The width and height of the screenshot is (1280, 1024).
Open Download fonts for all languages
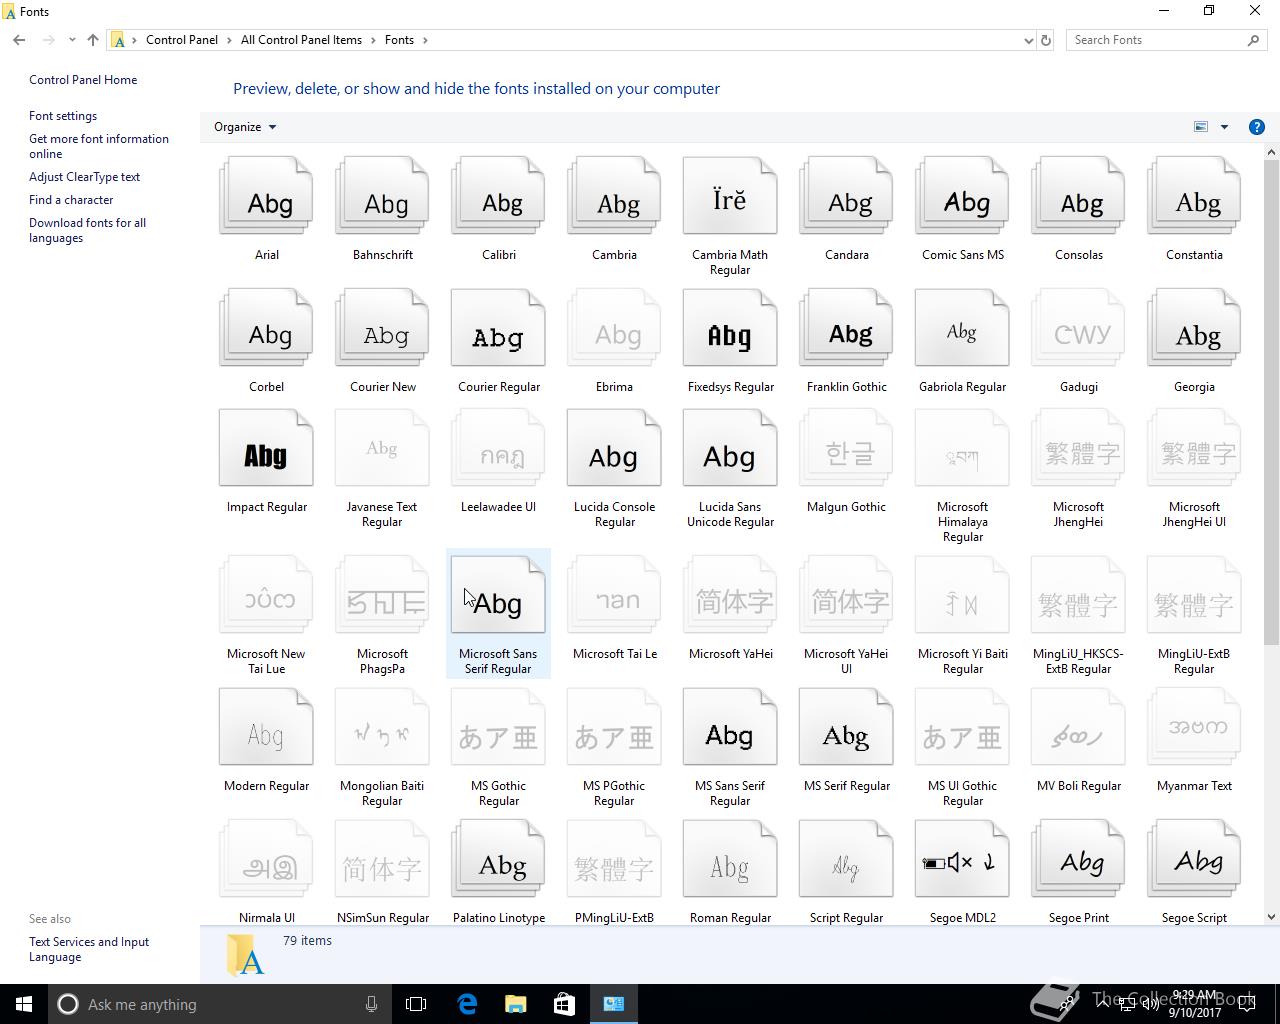87,230
